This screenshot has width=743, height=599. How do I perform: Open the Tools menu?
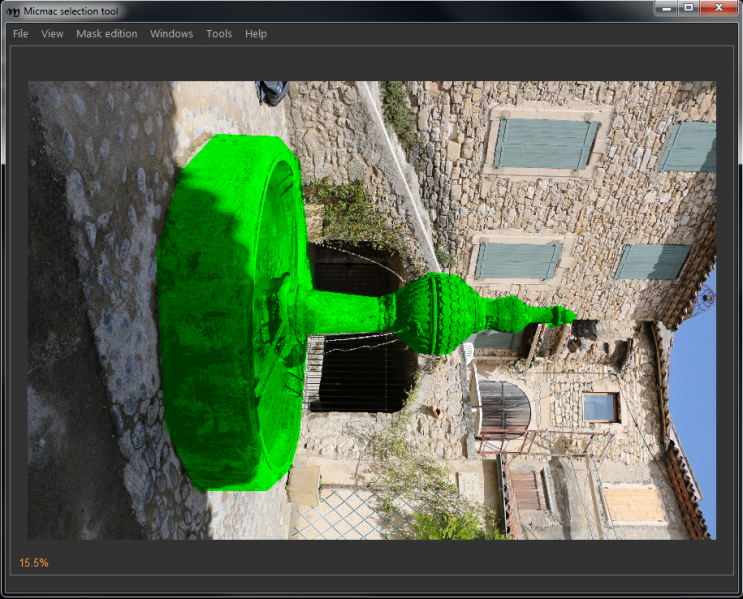(219, 34)
